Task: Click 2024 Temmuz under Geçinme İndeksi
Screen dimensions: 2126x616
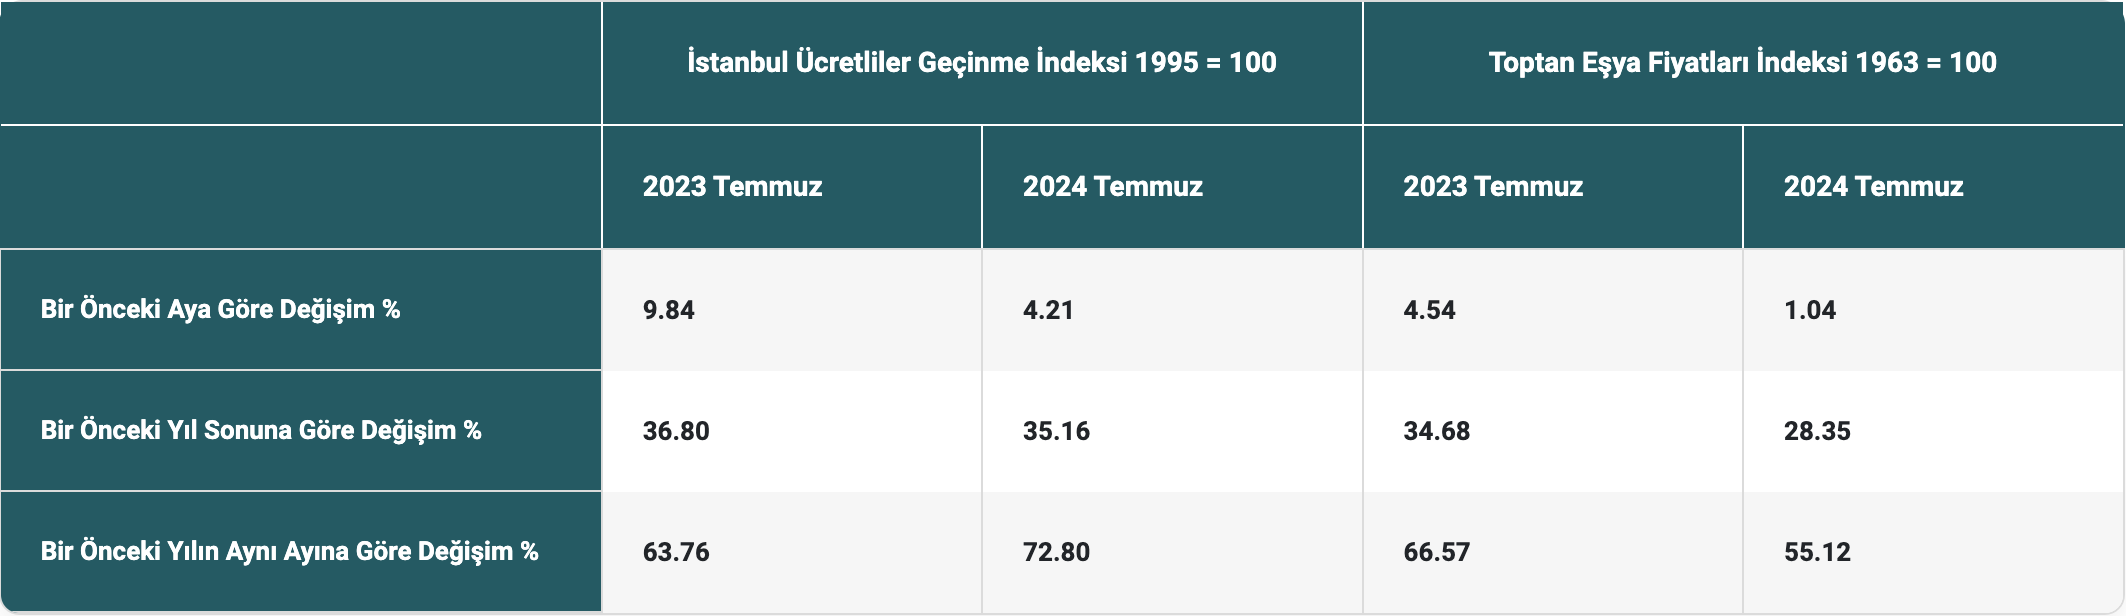Action: [1112, 187]
